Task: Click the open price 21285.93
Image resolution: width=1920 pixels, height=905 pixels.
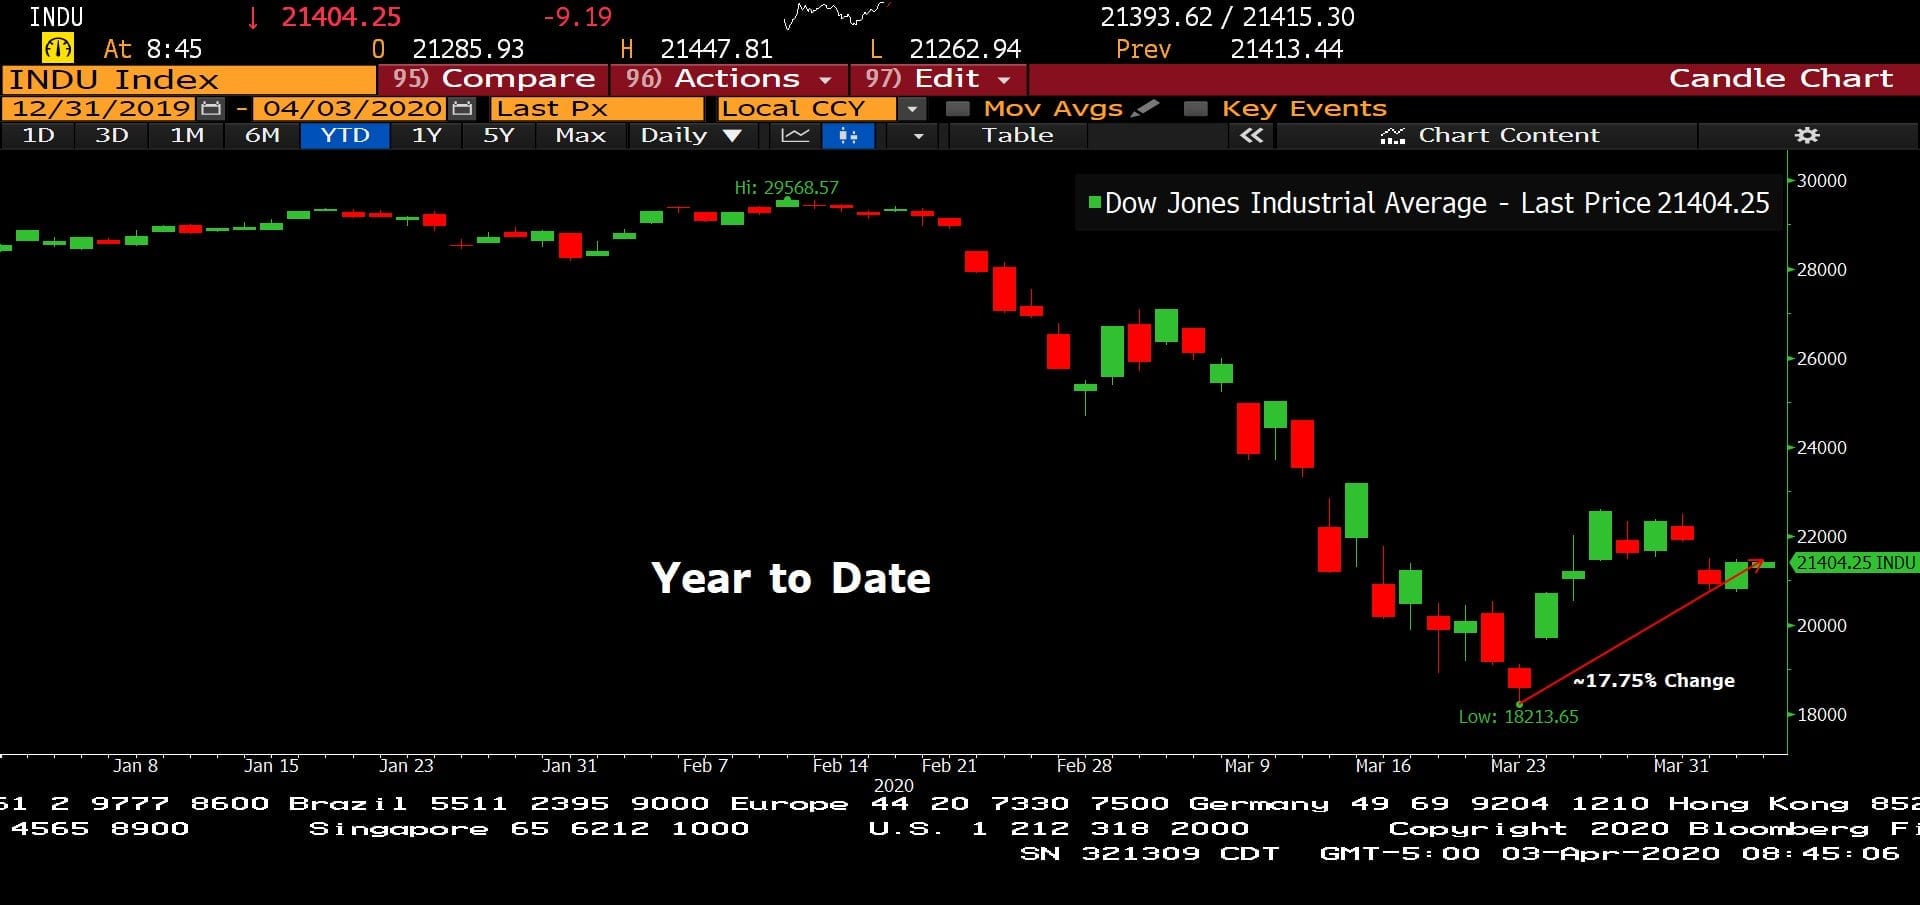Action: [x=468, y=49]
